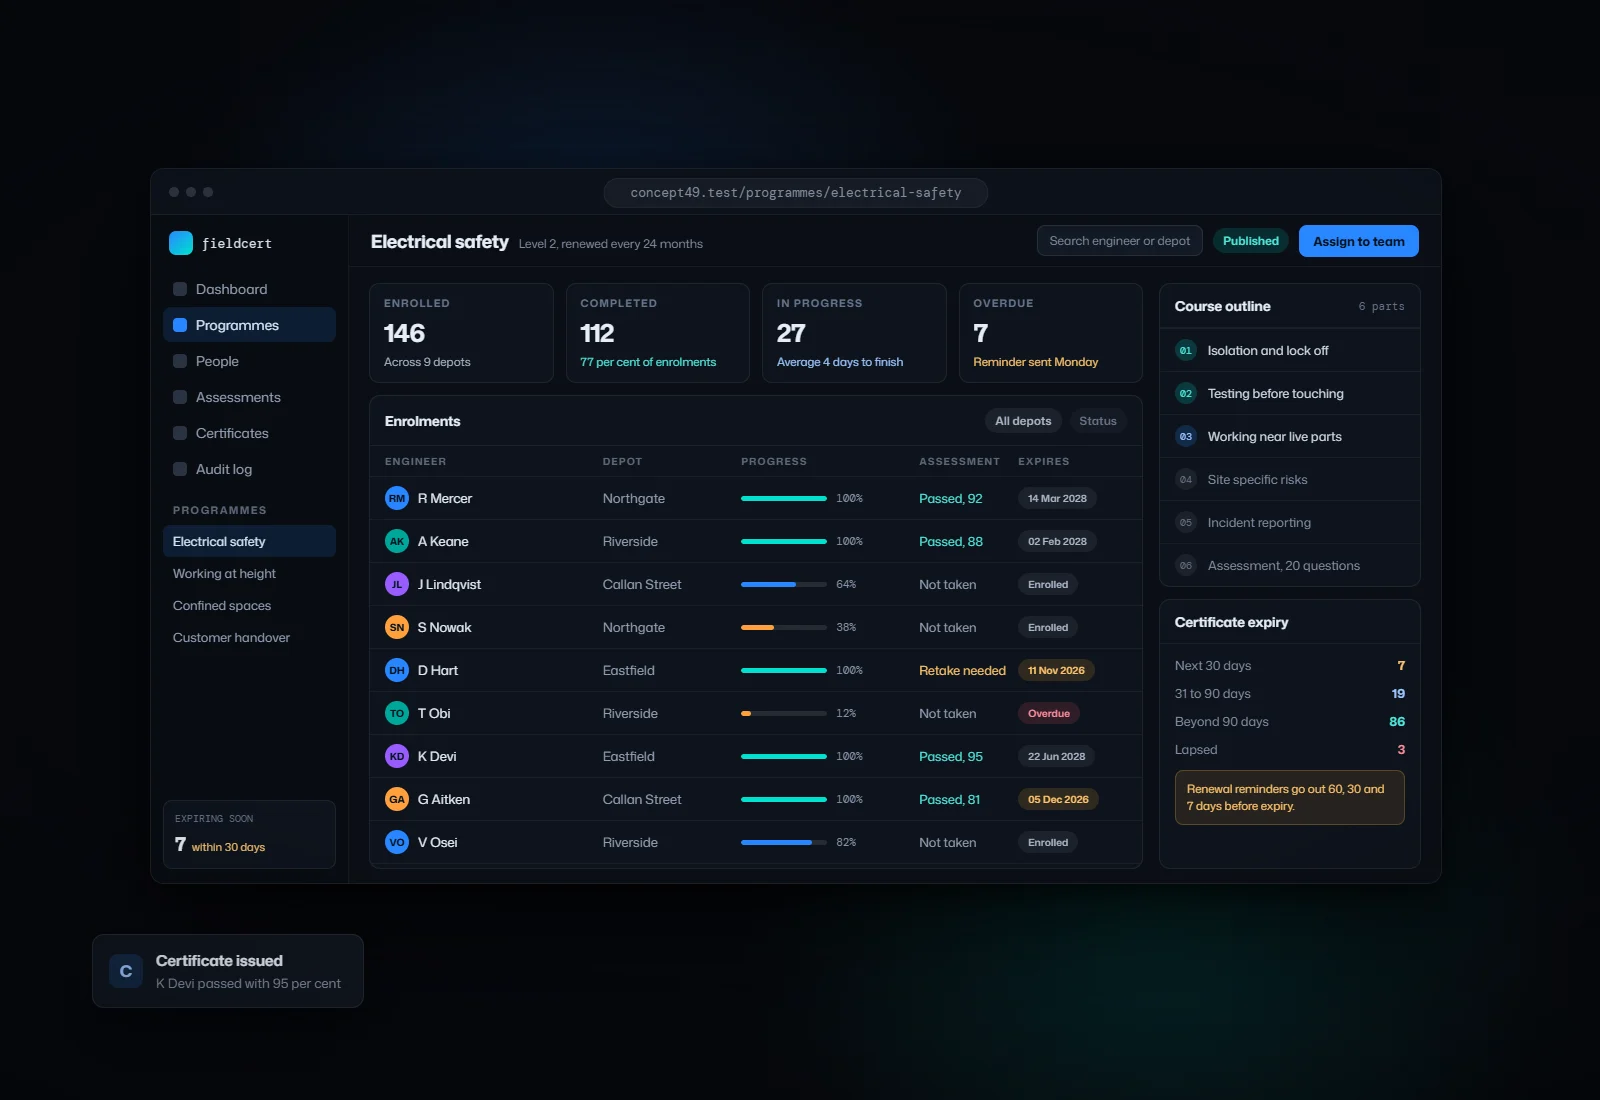This screenshot has height=1100, width=1600.
Task: Open the All depots filter
Action: click(1023, 421)
